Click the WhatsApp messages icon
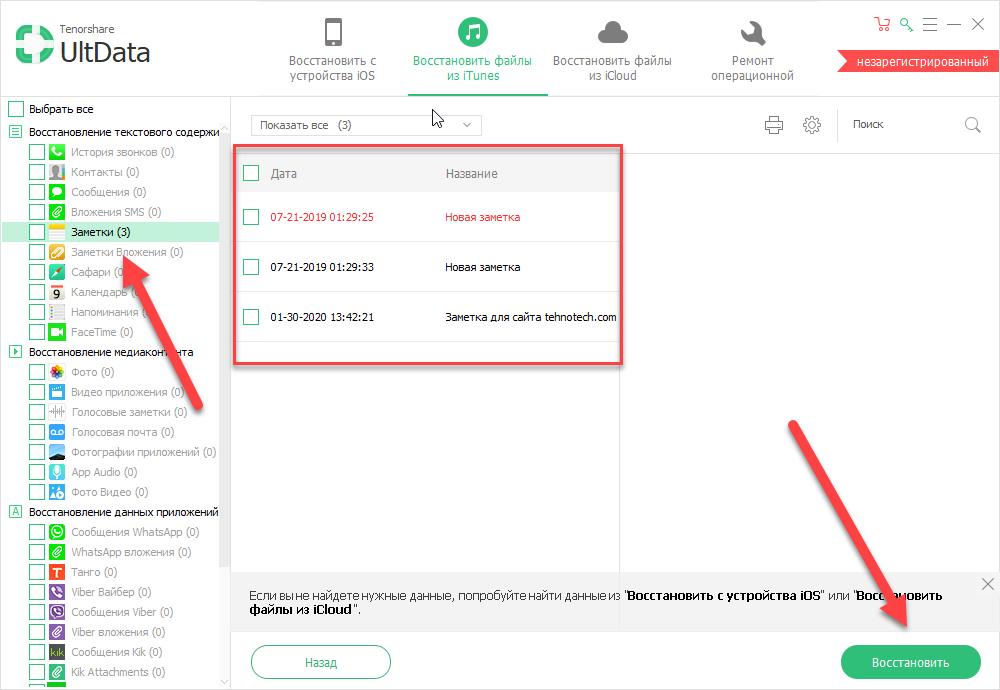Screen dimensions: 1000x690 tap(57, 532)
